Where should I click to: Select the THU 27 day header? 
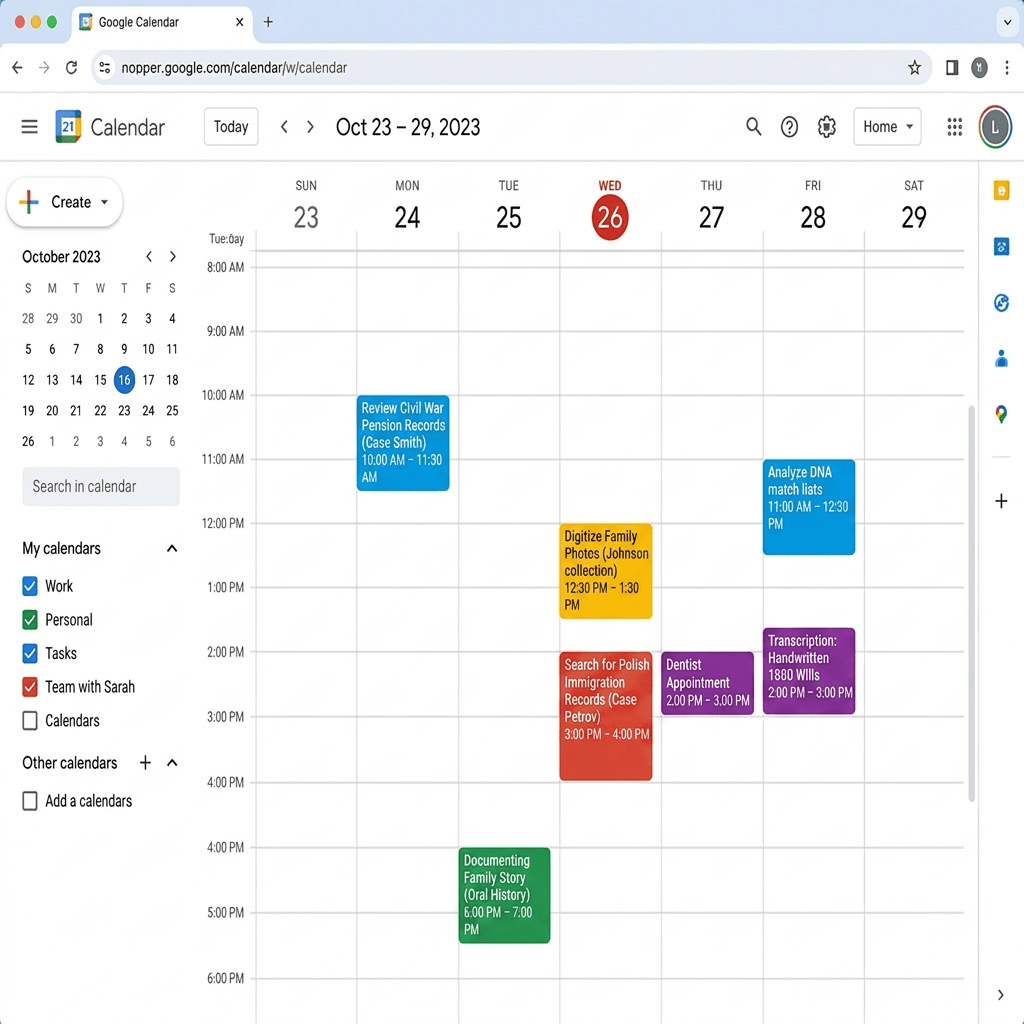click(711, 205)
